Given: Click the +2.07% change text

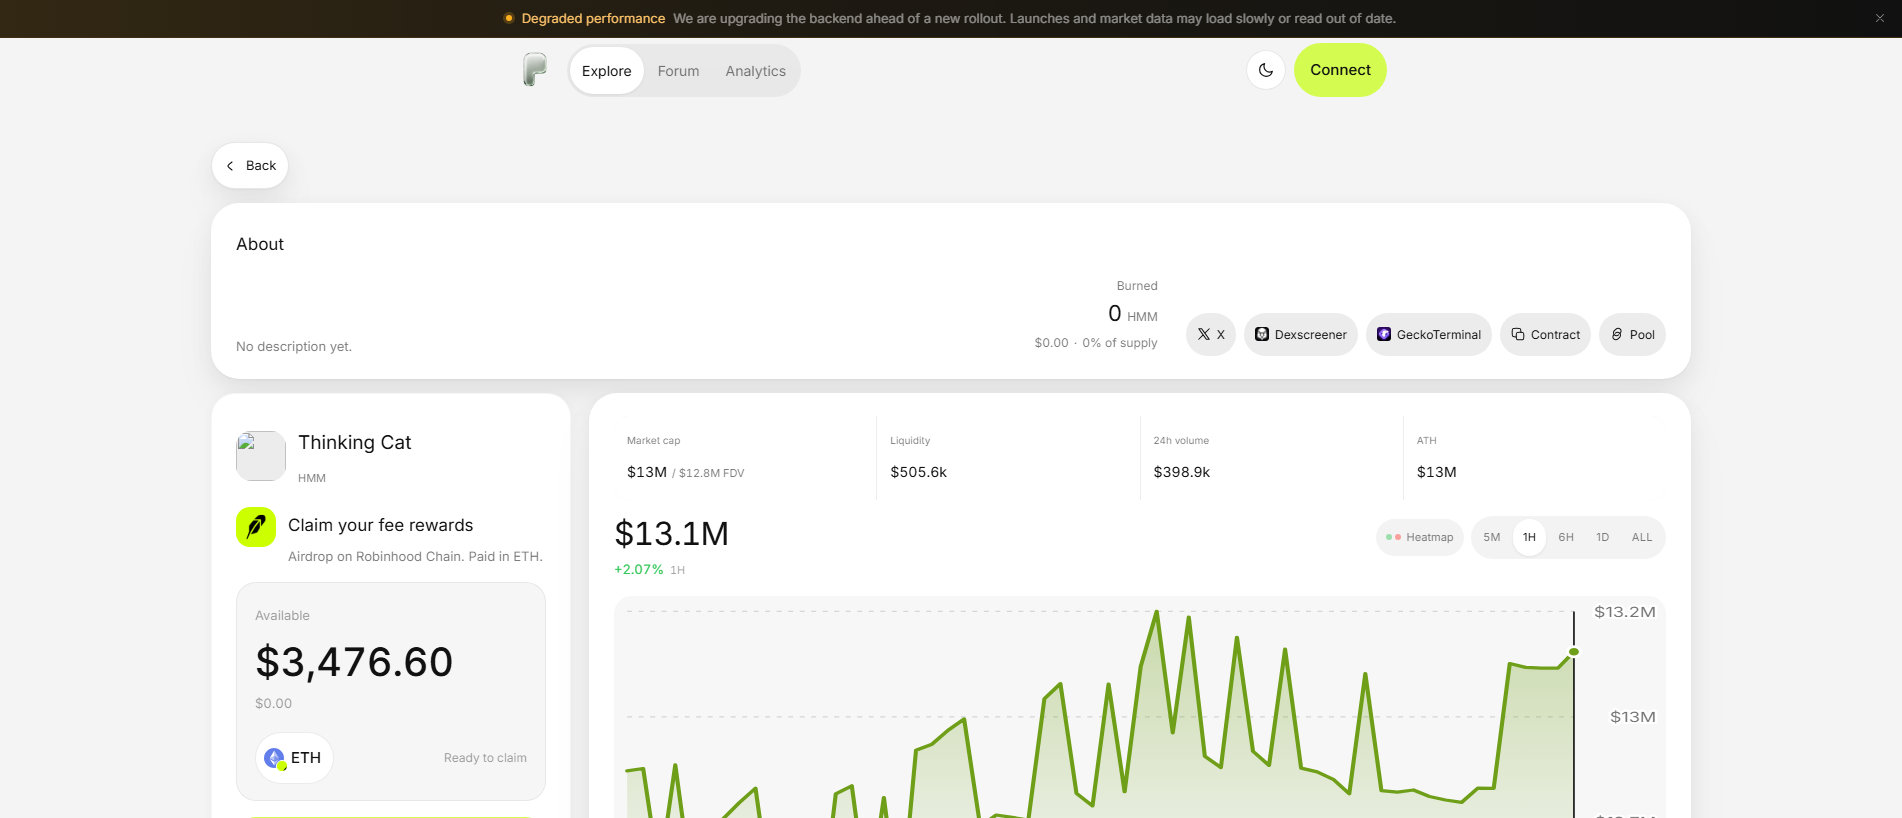Looking at the screenshot, I should [639, 569].
